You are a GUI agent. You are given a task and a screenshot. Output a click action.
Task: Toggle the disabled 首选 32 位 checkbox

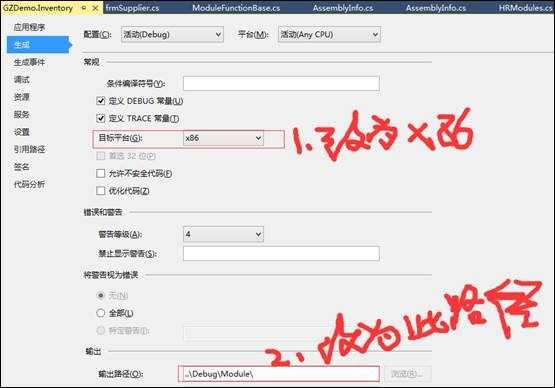click(101, 156)
